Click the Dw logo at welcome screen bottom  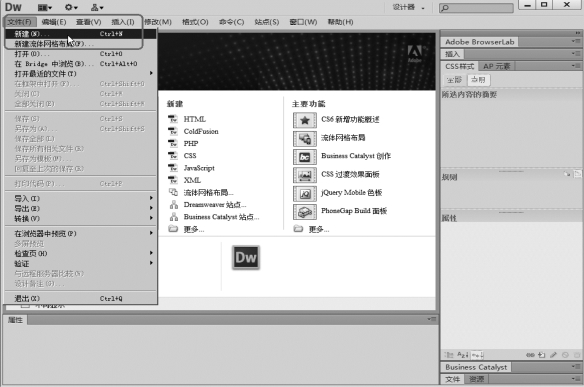[x=246, y=257]
